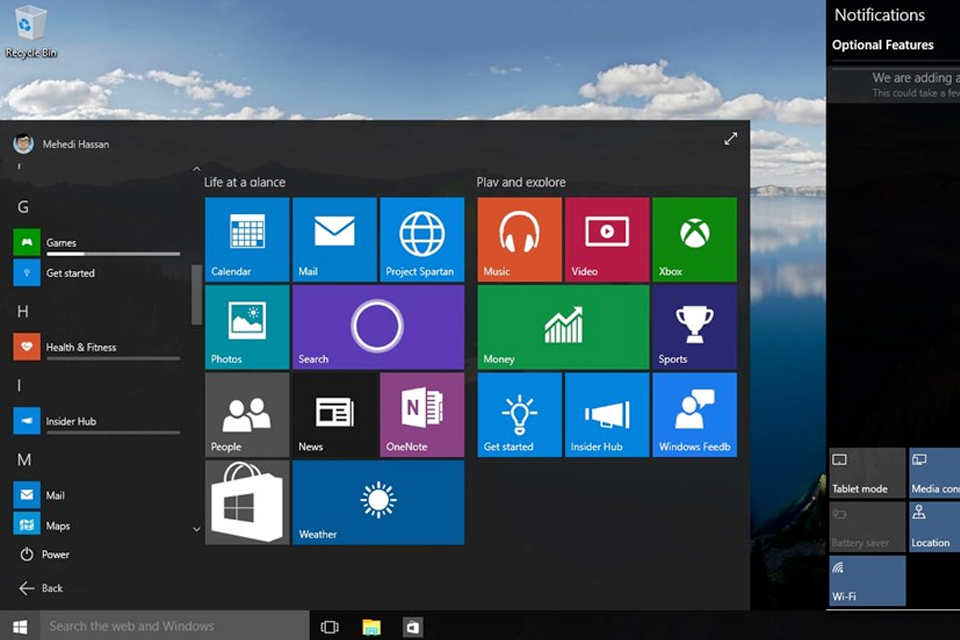This screenshot has height=640, width=960.
Task: Go Back from the all apps list
Action: tap(41, 588)
